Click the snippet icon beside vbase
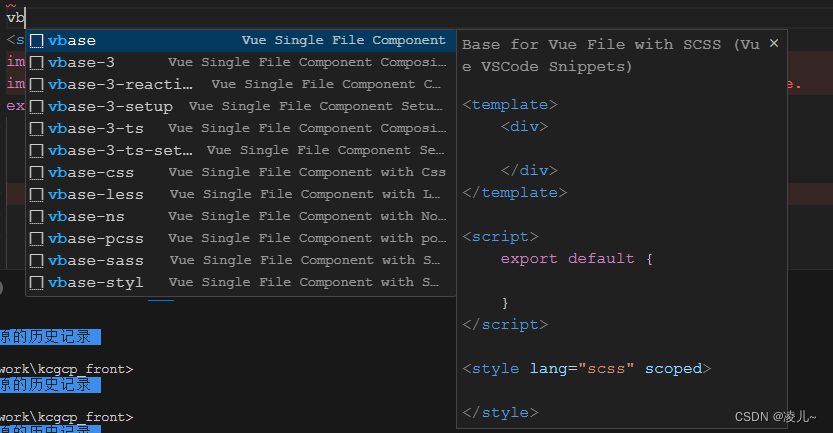This screenshot has width=833, height=433. 36,41
